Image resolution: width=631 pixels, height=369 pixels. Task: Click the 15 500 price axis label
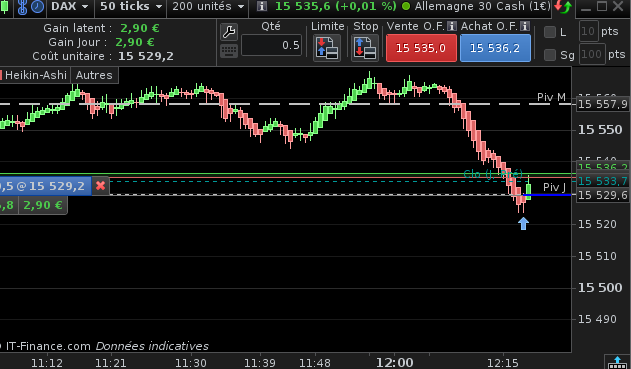pyautogui.click(x=600, y=287)
